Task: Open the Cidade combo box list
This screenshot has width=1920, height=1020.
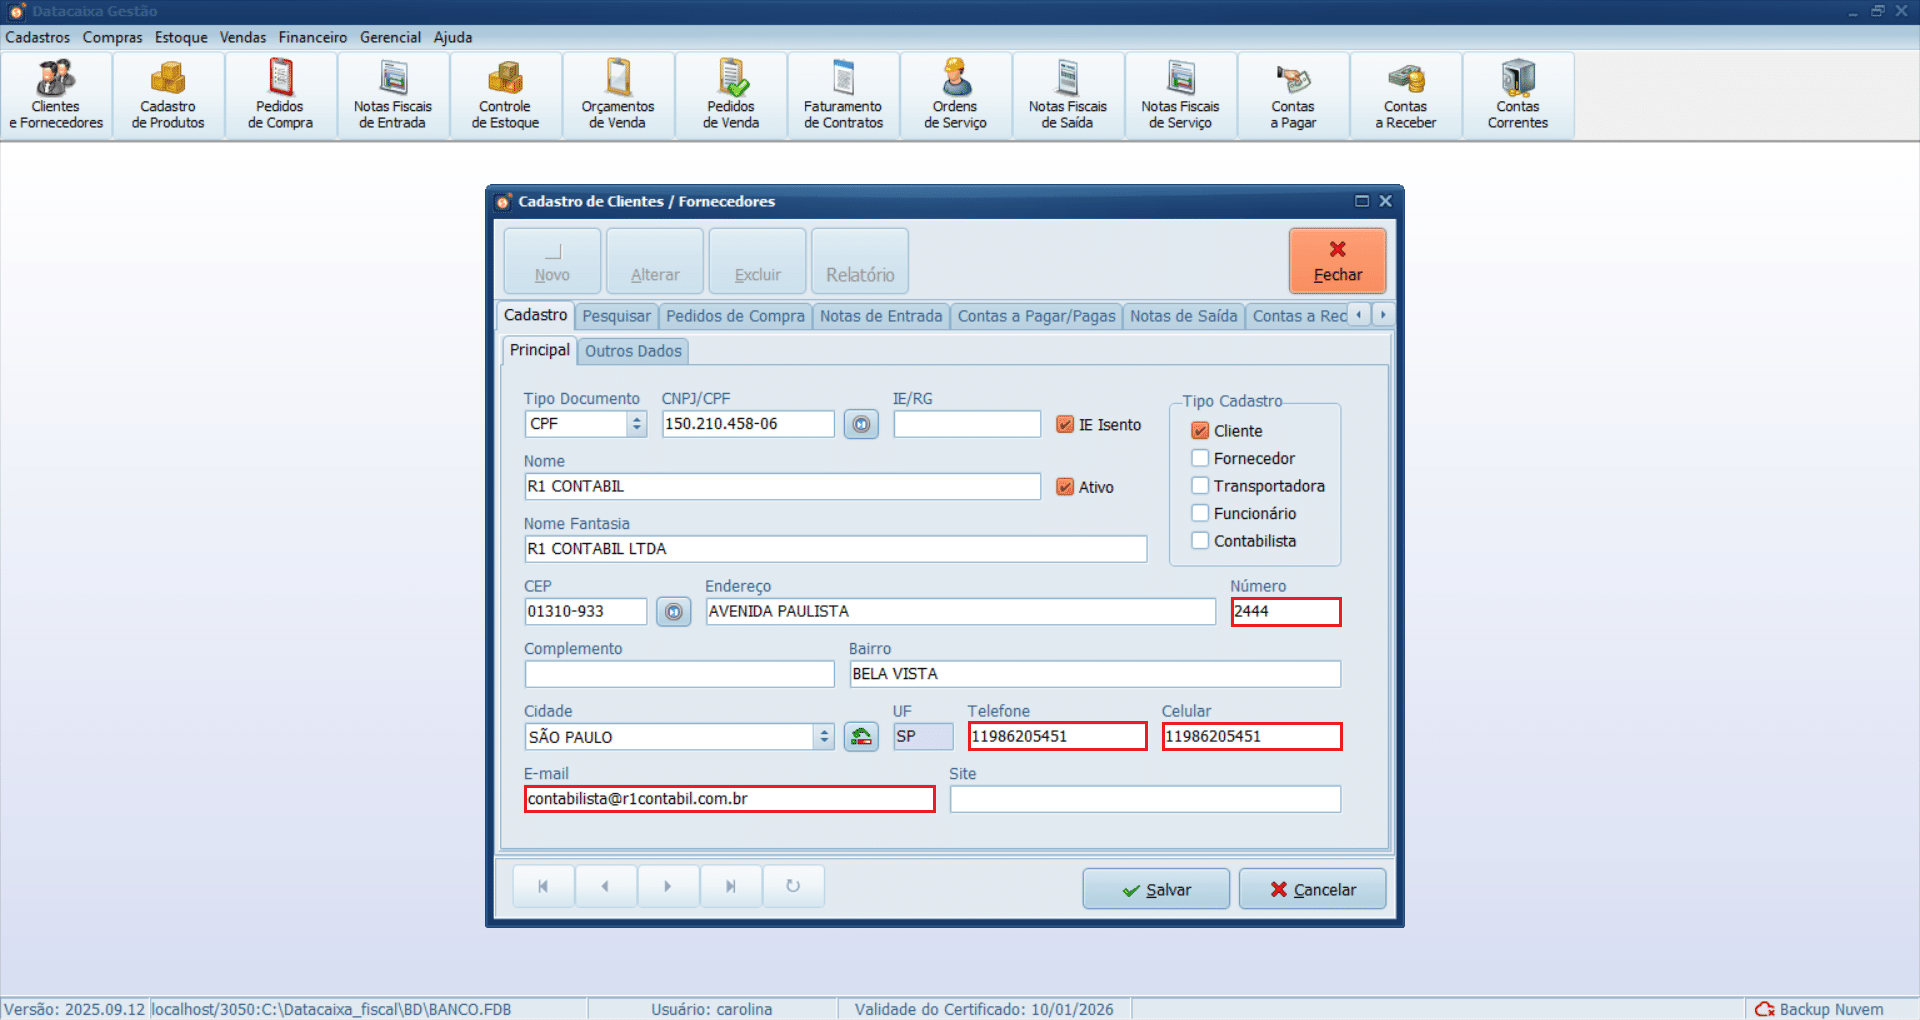Action: [824, 737]
